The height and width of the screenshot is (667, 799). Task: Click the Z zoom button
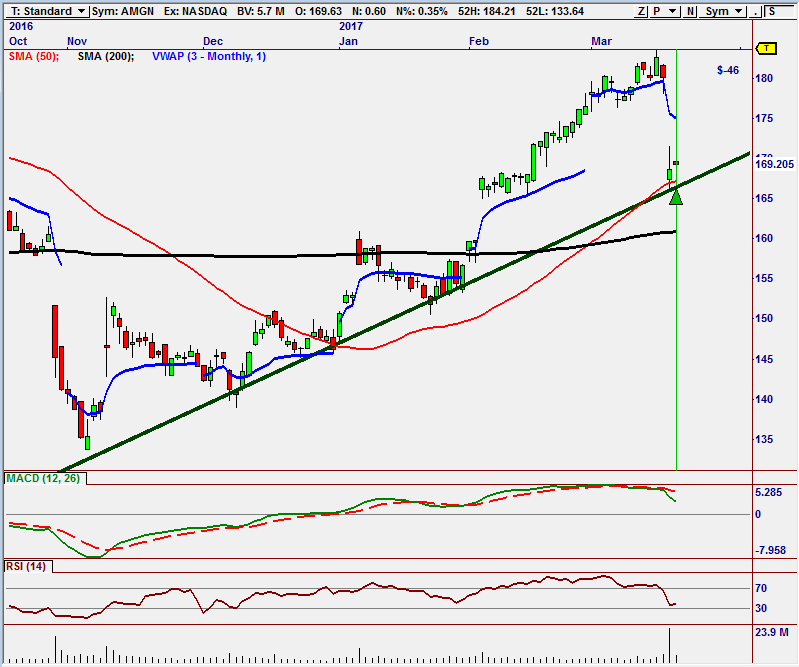click(641, 11)
